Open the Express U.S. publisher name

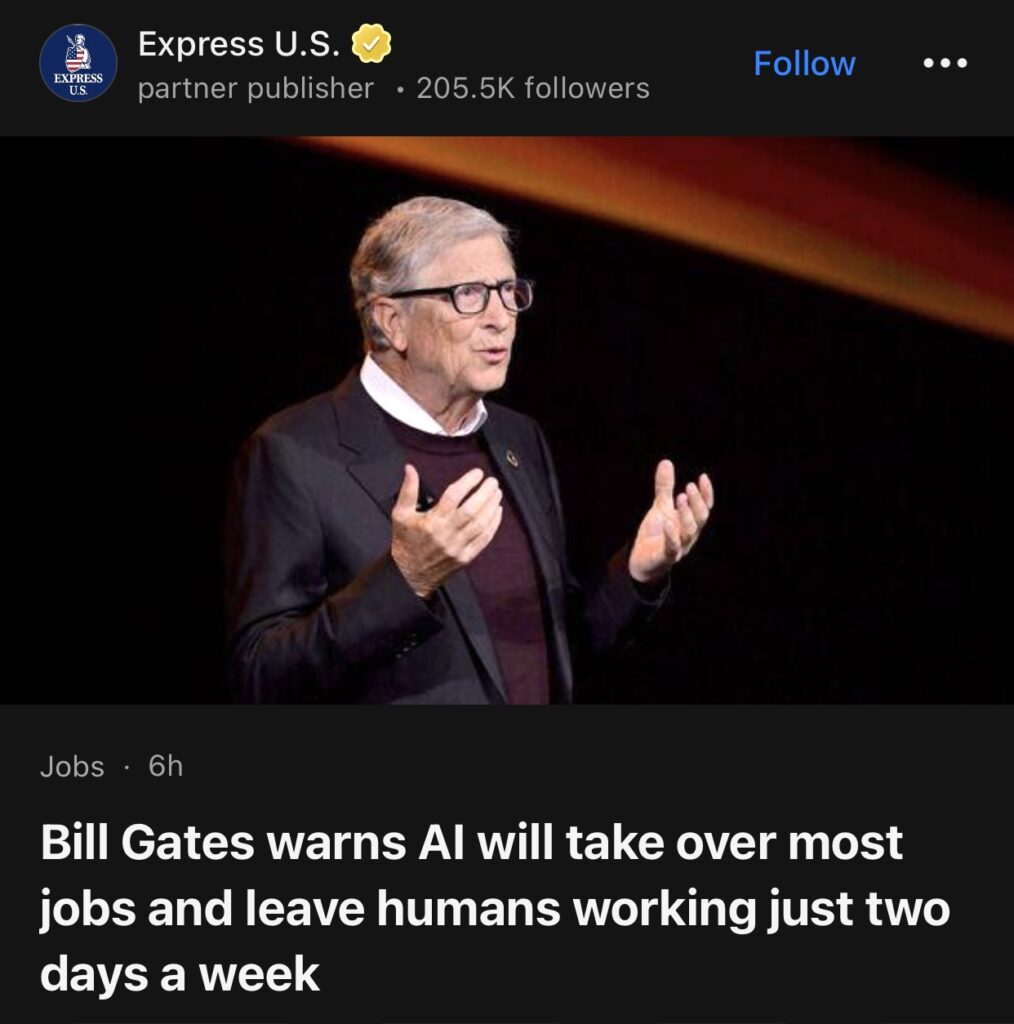tap(238, 44)
